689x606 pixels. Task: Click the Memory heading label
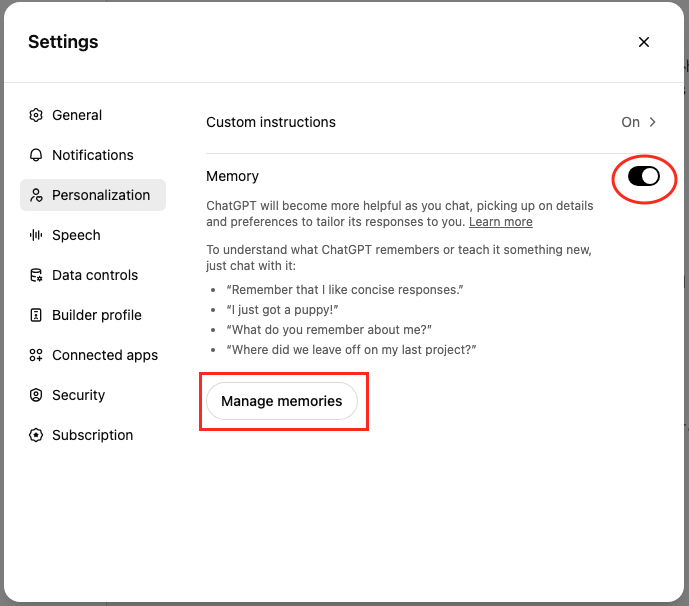(232, 176)
